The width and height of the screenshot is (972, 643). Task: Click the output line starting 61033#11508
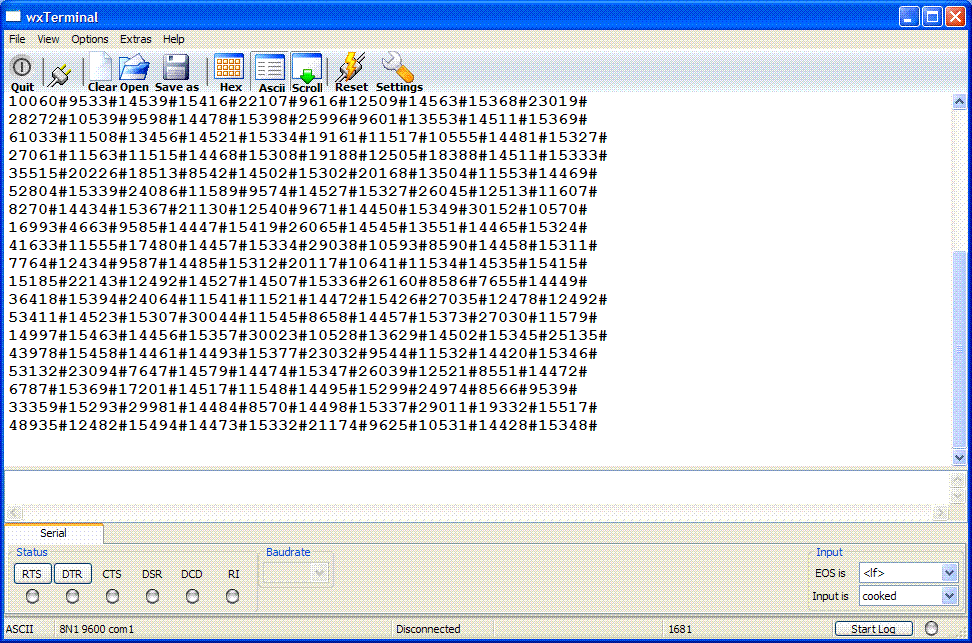click(308, 138)
